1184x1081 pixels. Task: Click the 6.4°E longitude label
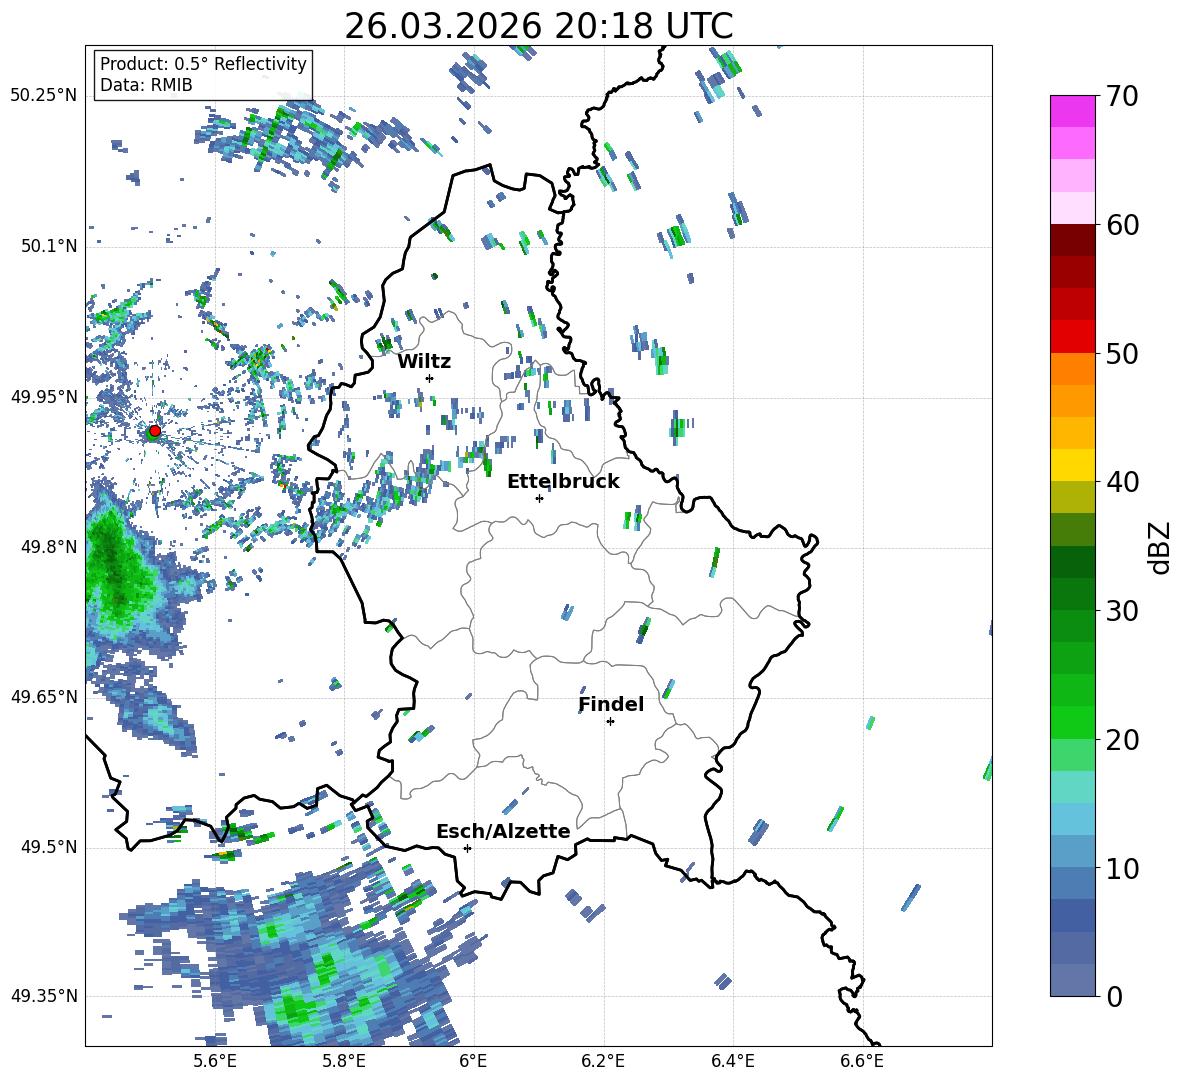click(733, 1061)
